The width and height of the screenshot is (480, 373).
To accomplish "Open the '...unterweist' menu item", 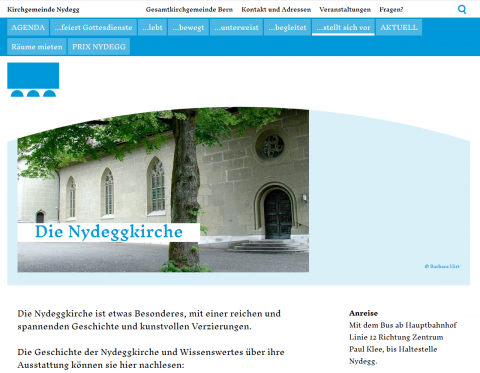I will tap(236, 27).
